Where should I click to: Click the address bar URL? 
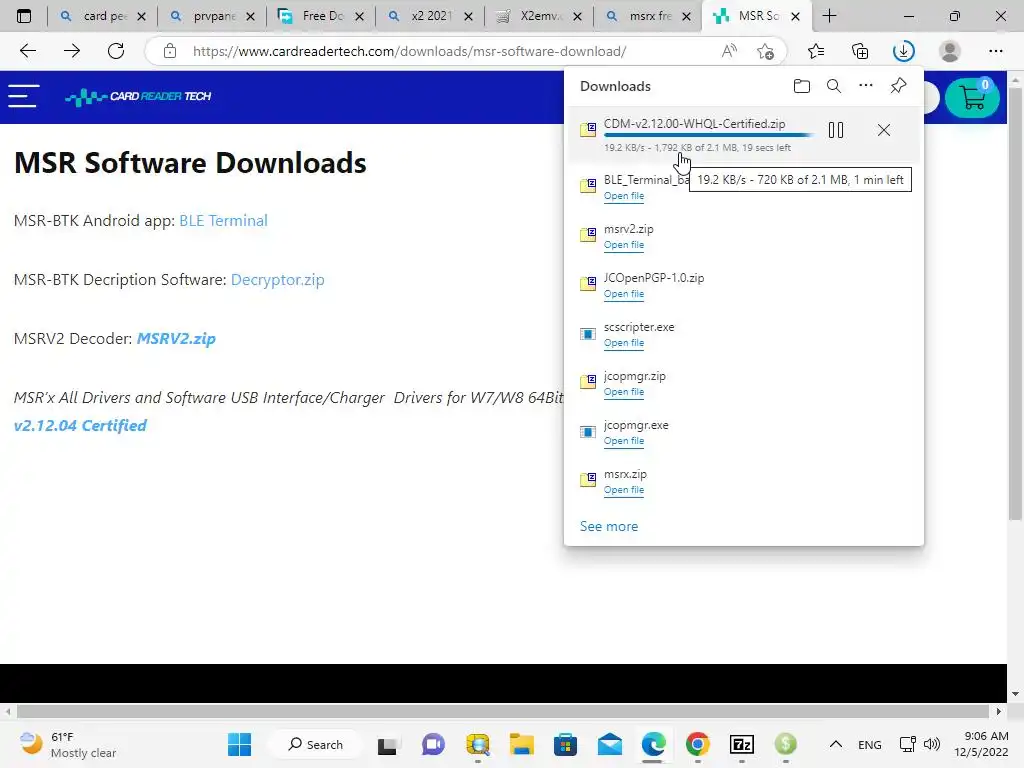click(x=409, y=51)
